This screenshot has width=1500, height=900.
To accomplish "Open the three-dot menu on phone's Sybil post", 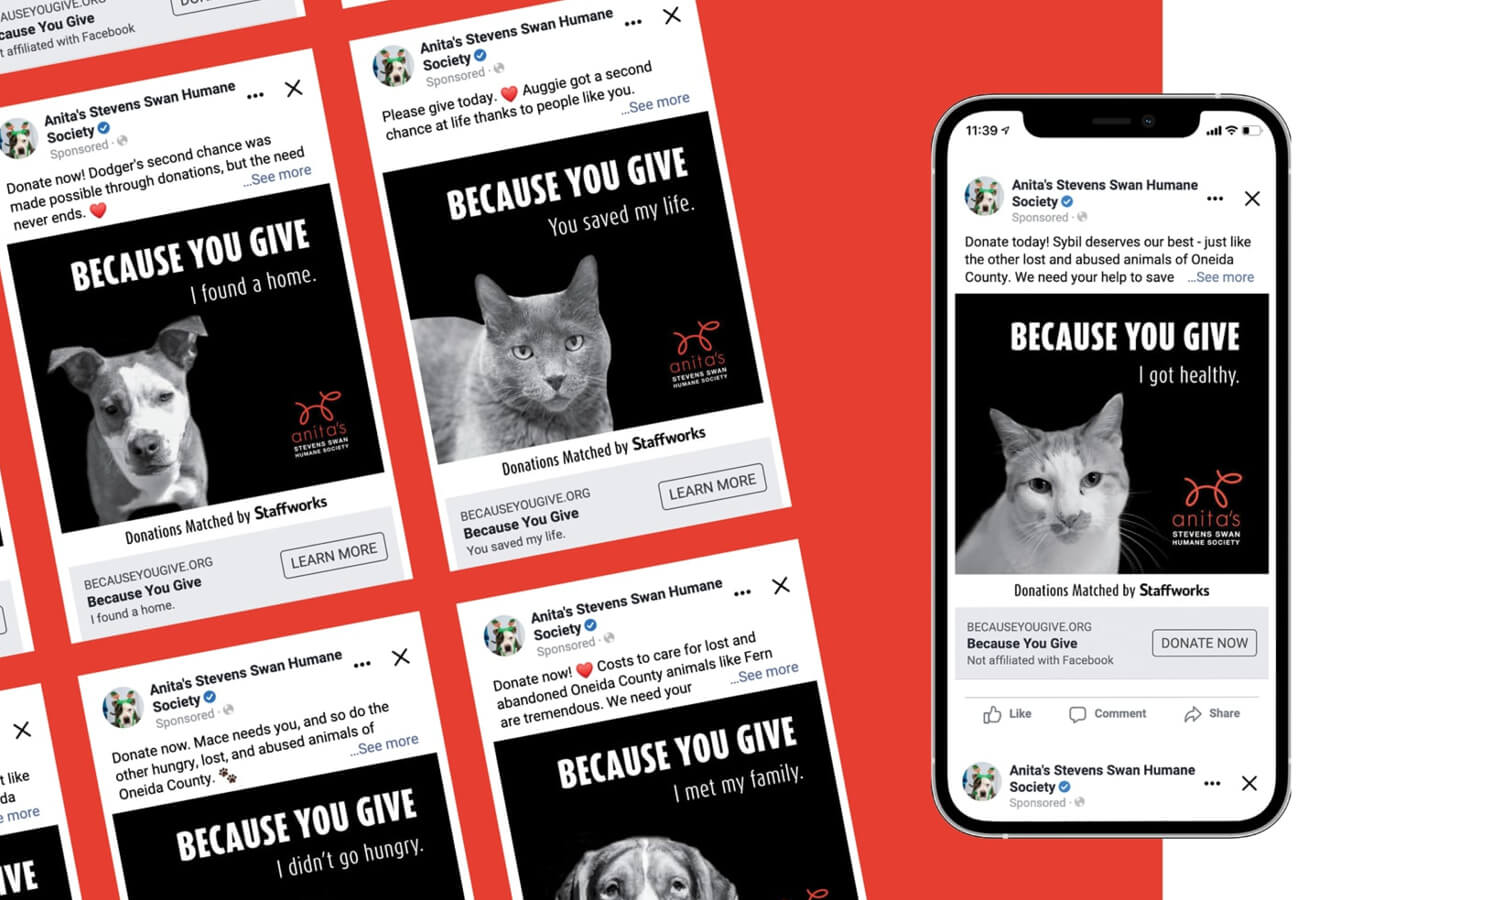I will tap(1215, 199).
